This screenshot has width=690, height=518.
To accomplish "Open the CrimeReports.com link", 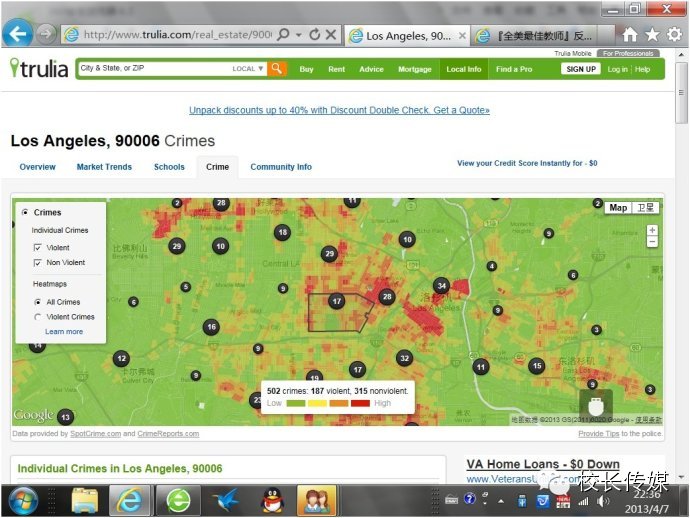I will (168, 434).
